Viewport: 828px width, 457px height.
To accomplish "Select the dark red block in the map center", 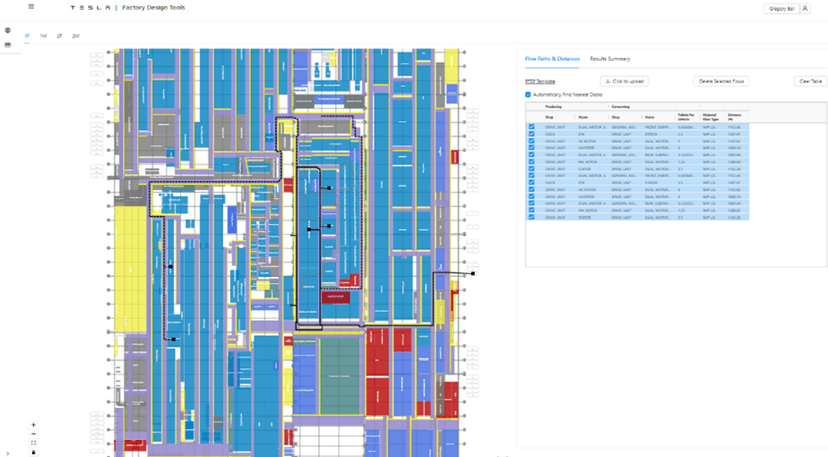I will tap(336, 297).
